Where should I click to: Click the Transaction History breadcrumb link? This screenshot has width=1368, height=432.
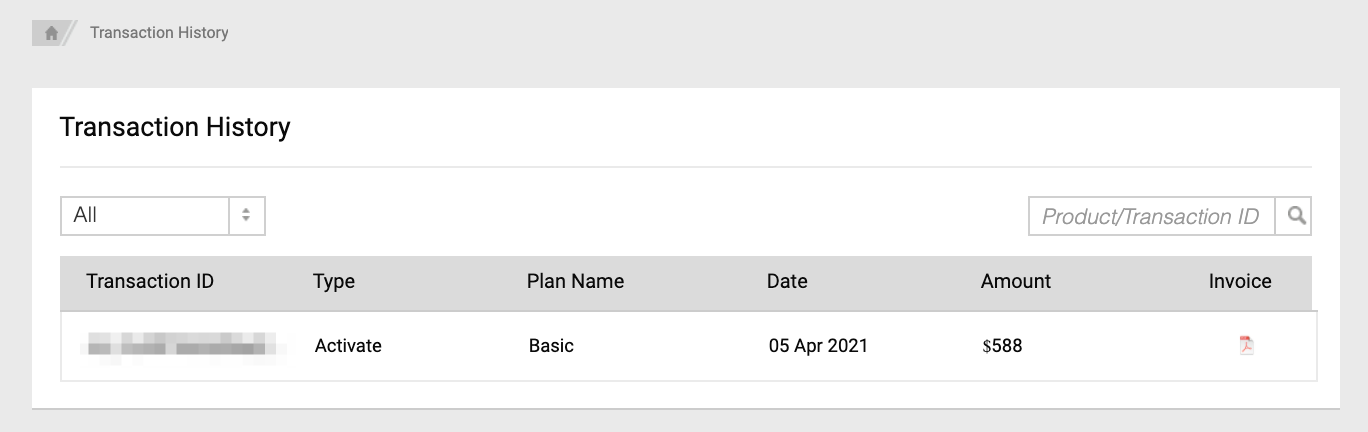(159, 33)
